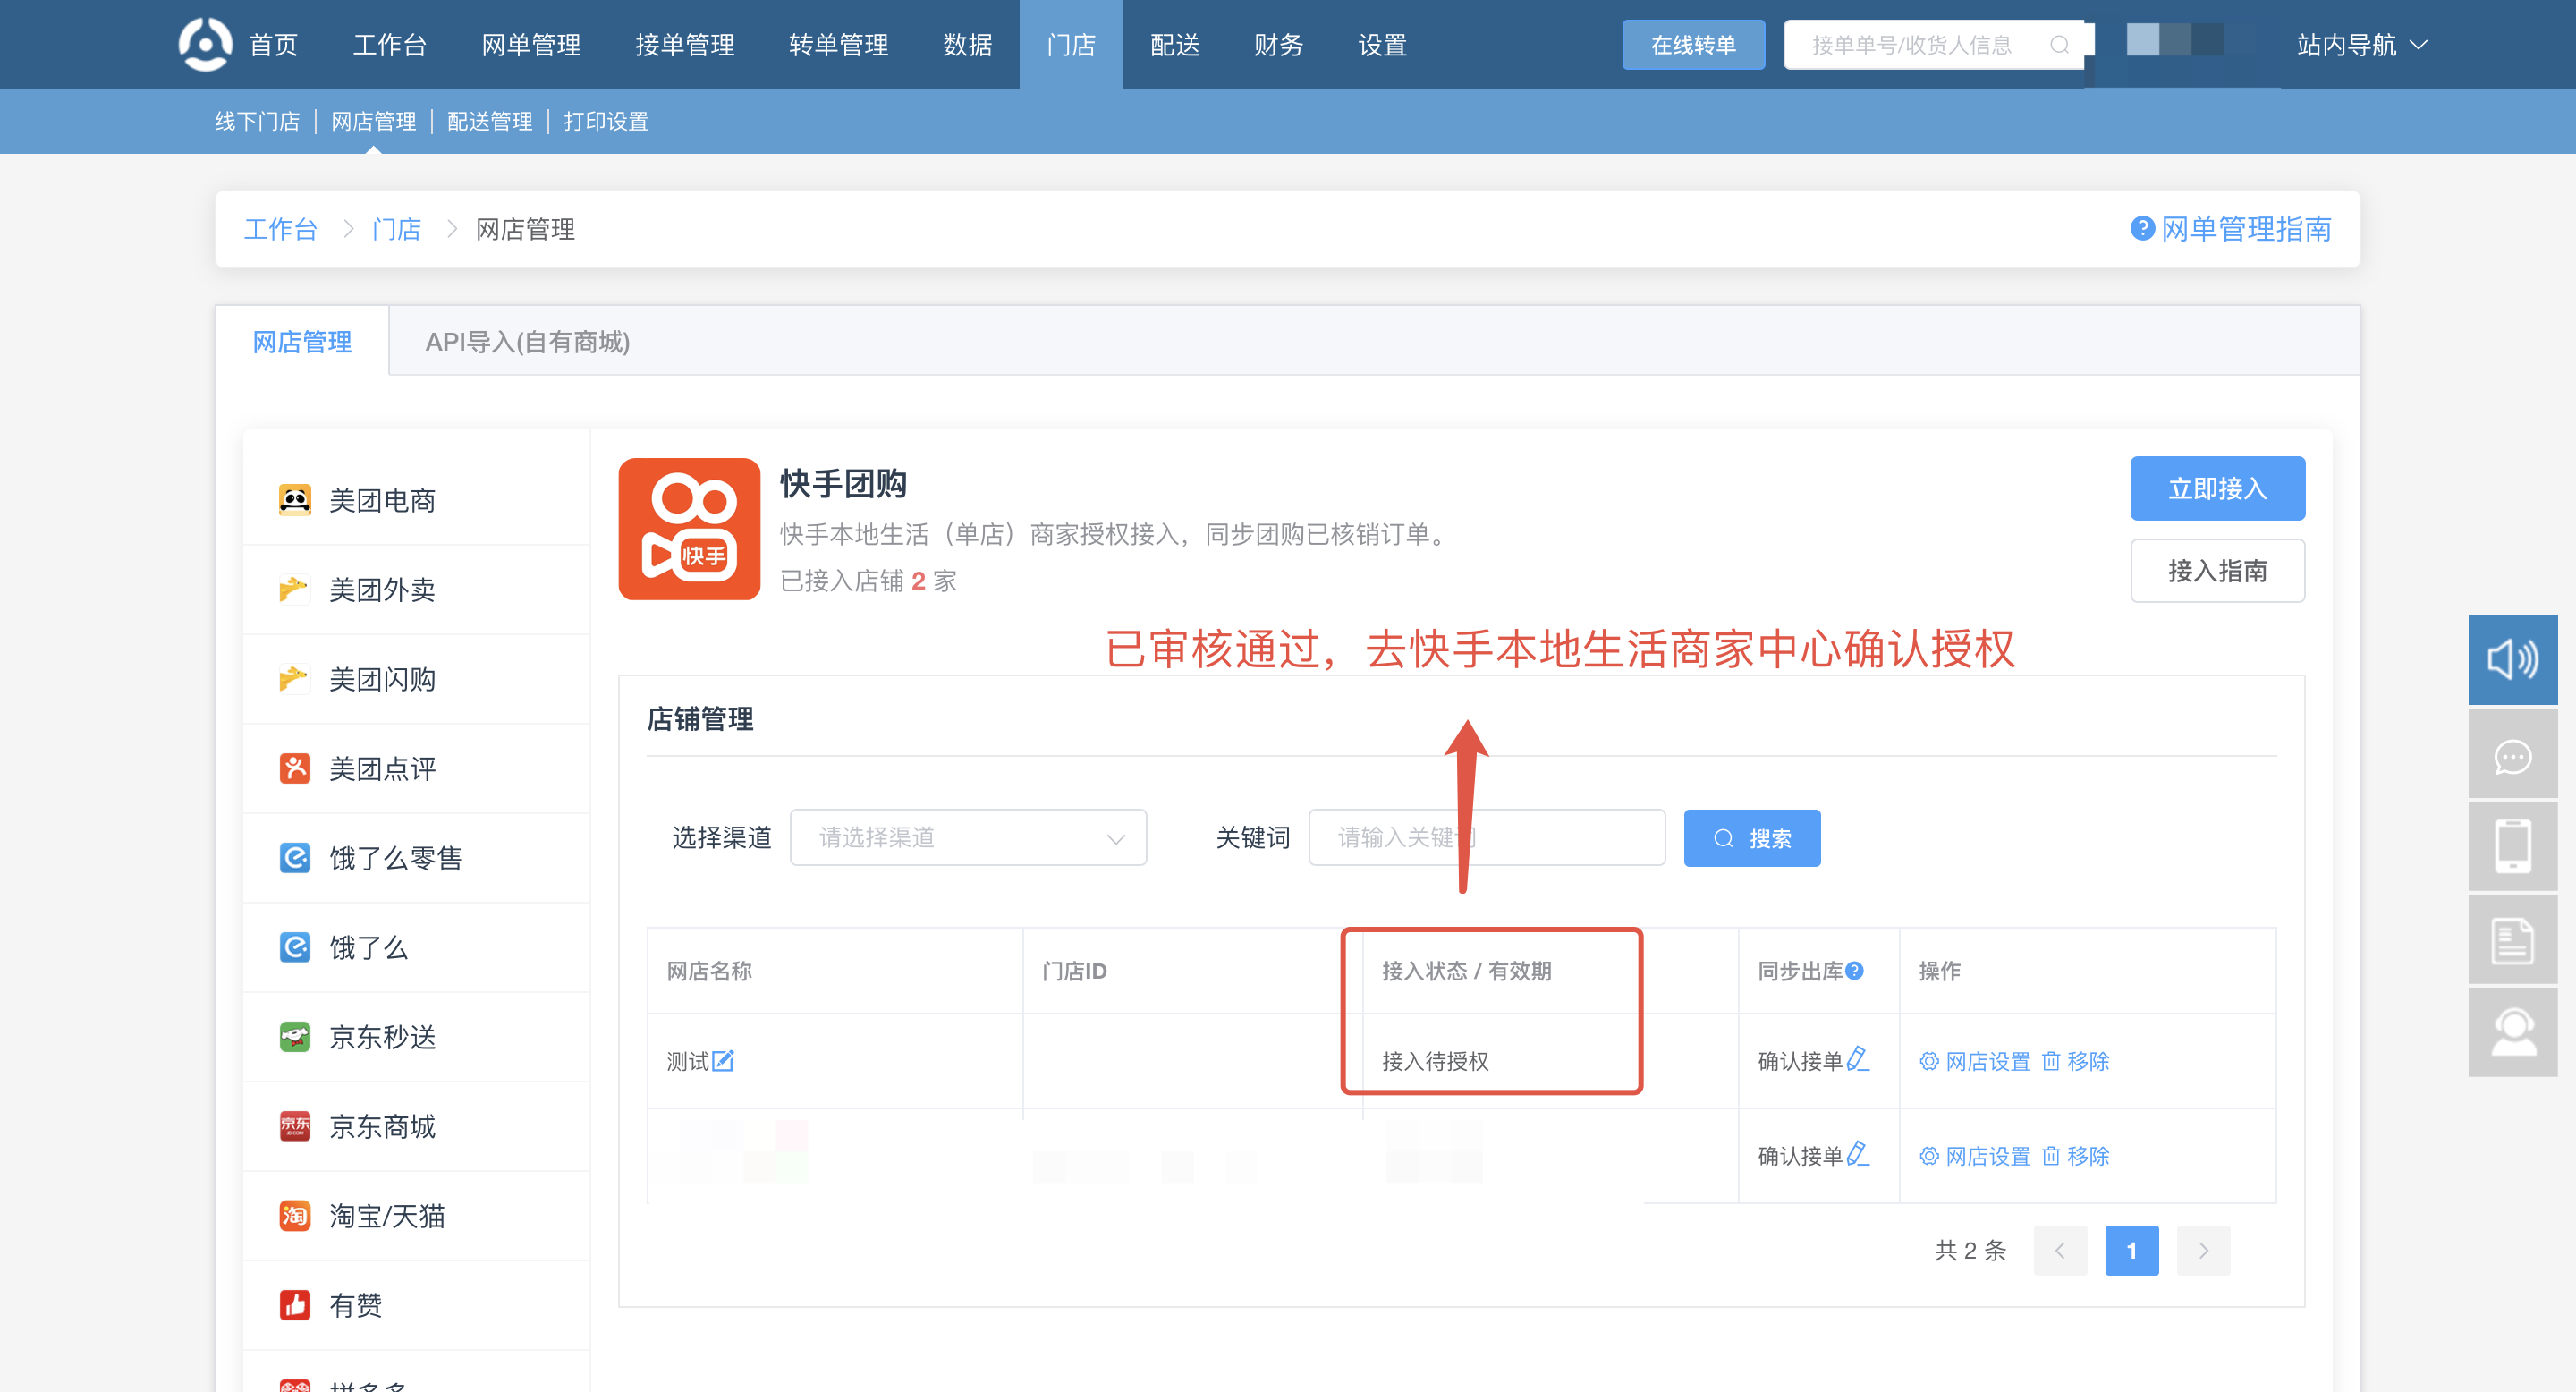Switch to the 网店管理 submenu in the blue bar
This screenshot has width=2576, height=1392.
[373, 121]
